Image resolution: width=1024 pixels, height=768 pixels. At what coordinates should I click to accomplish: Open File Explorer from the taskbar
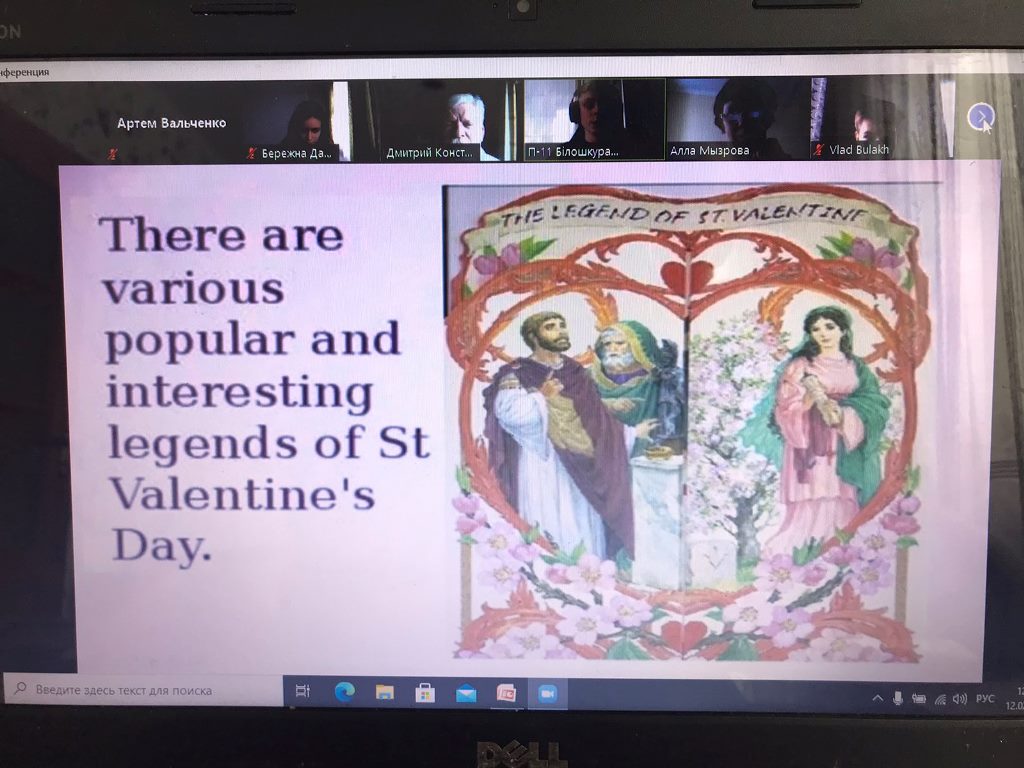pyautogui.click(x=385, y=692)
